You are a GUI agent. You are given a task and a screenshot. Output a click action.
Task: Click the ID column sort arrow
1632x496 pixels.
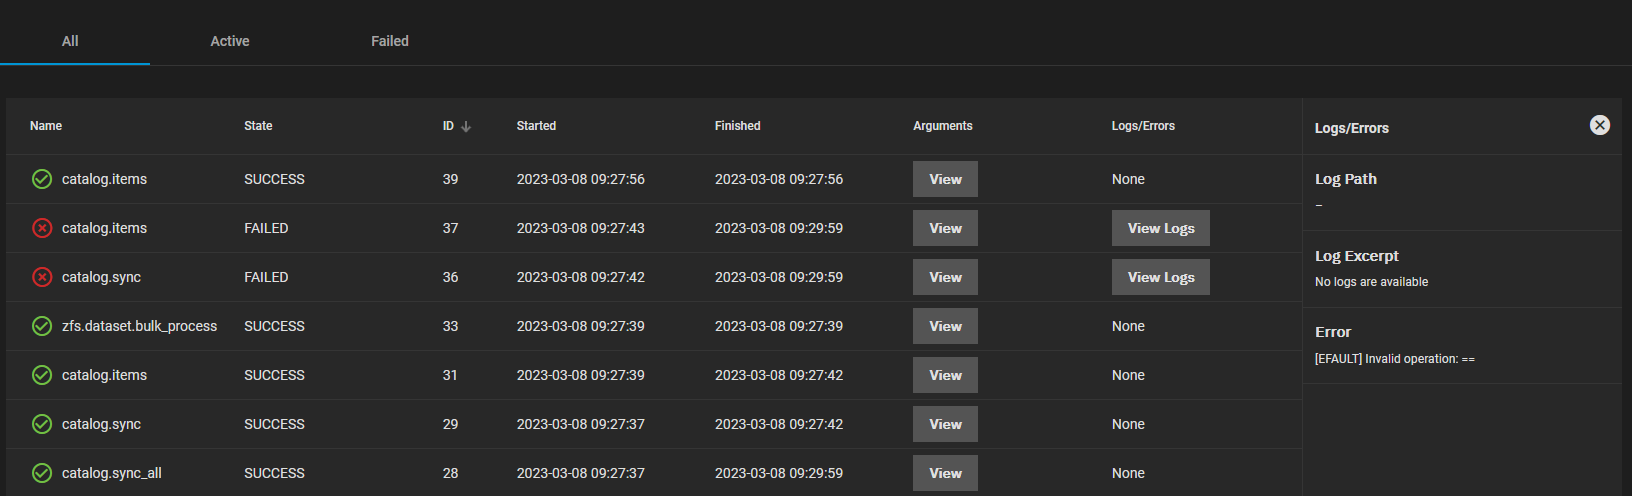pyautogui.click(x=466, y=126)
